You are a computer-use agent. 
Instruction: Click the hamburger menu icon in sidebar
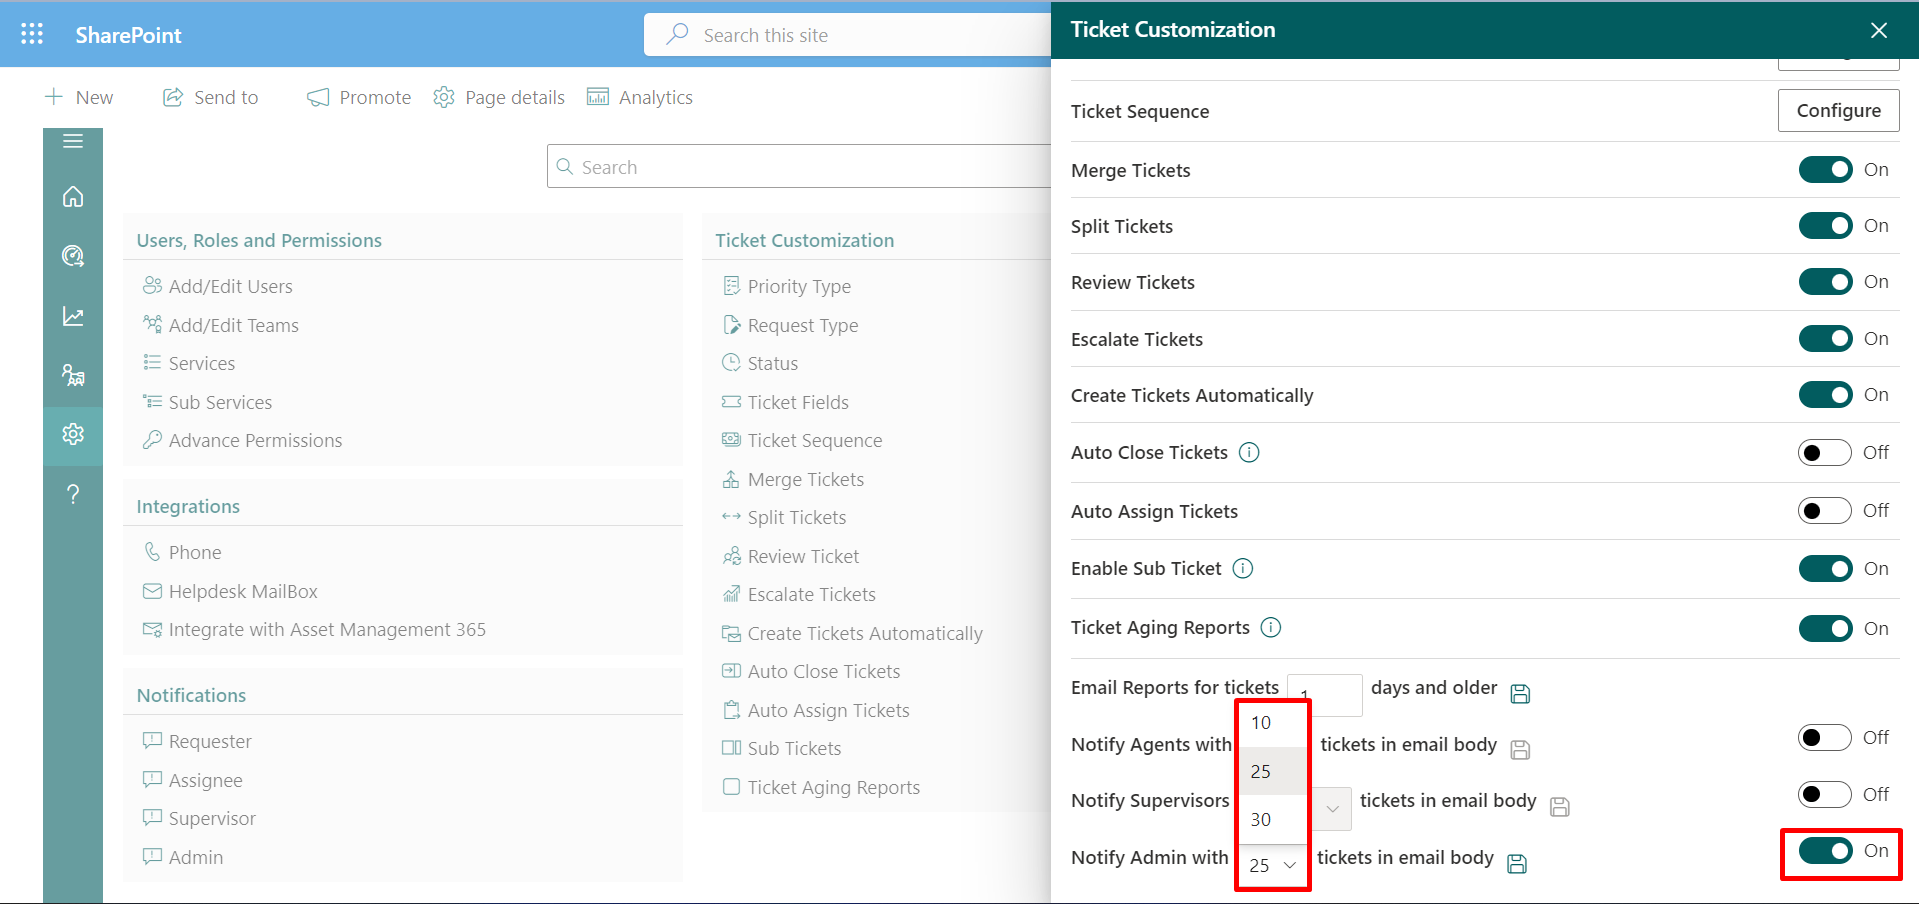[x=73, y=141]
